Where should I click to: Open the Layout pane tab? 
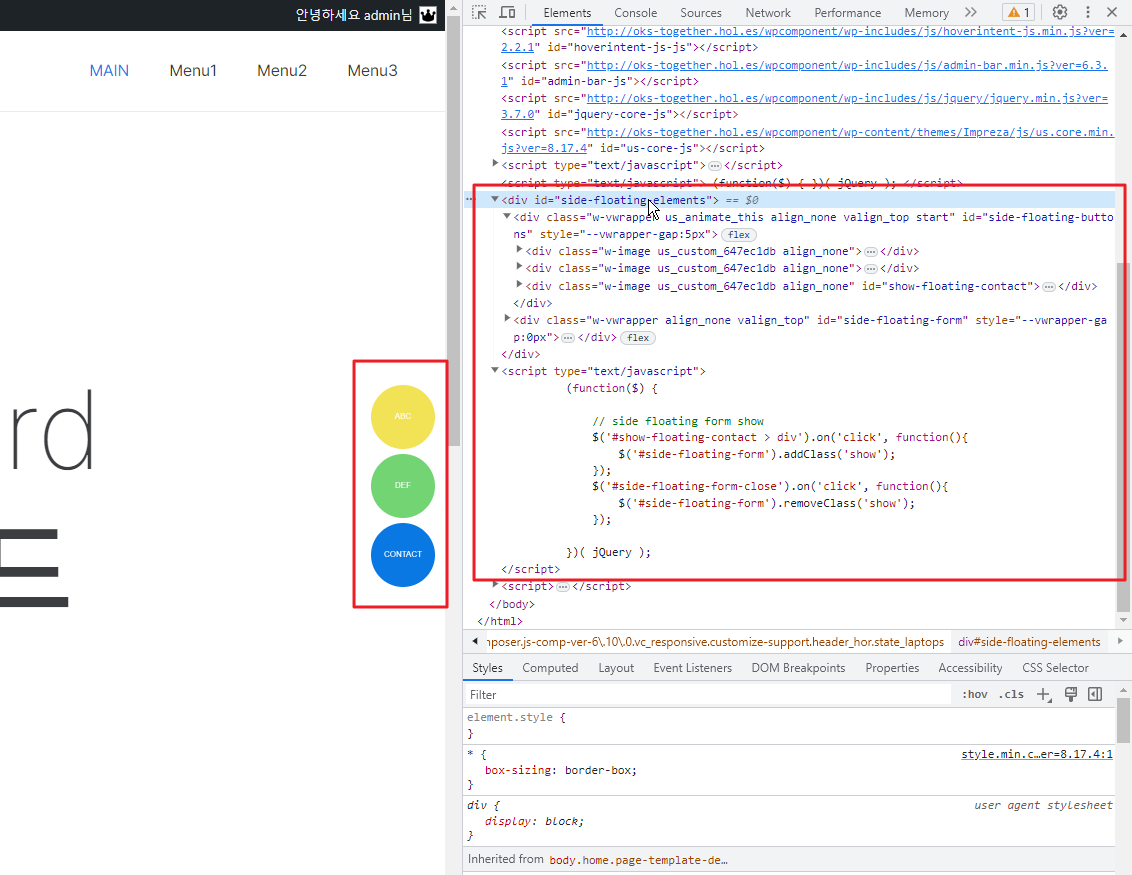click(x=616, y=668)
